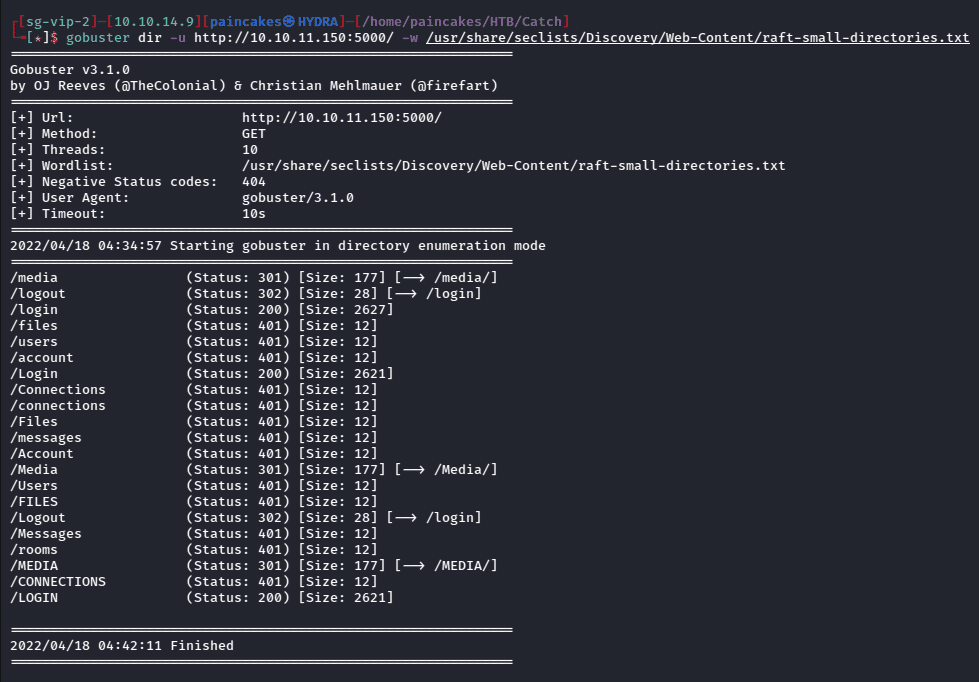This screenshot has width=979, height=682.
Task: Select the /LOGIN uppercase result line
Action: (202, 598)
